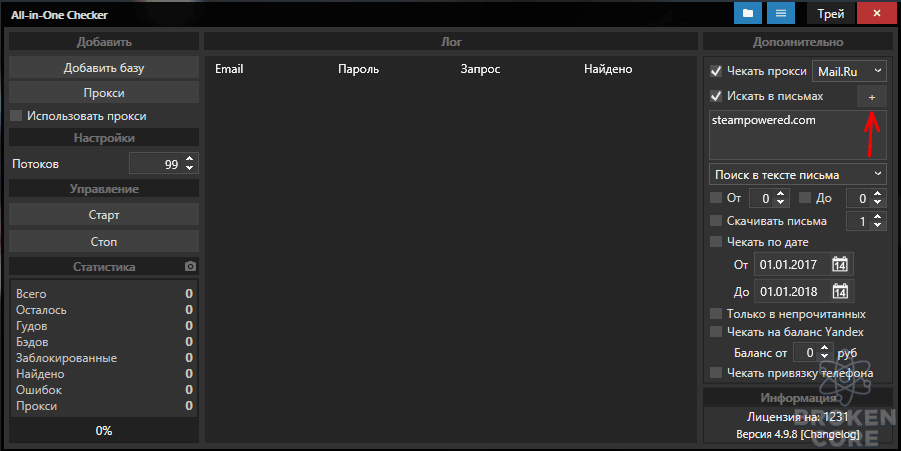Decrease Потоков thread count

[190, 168]
